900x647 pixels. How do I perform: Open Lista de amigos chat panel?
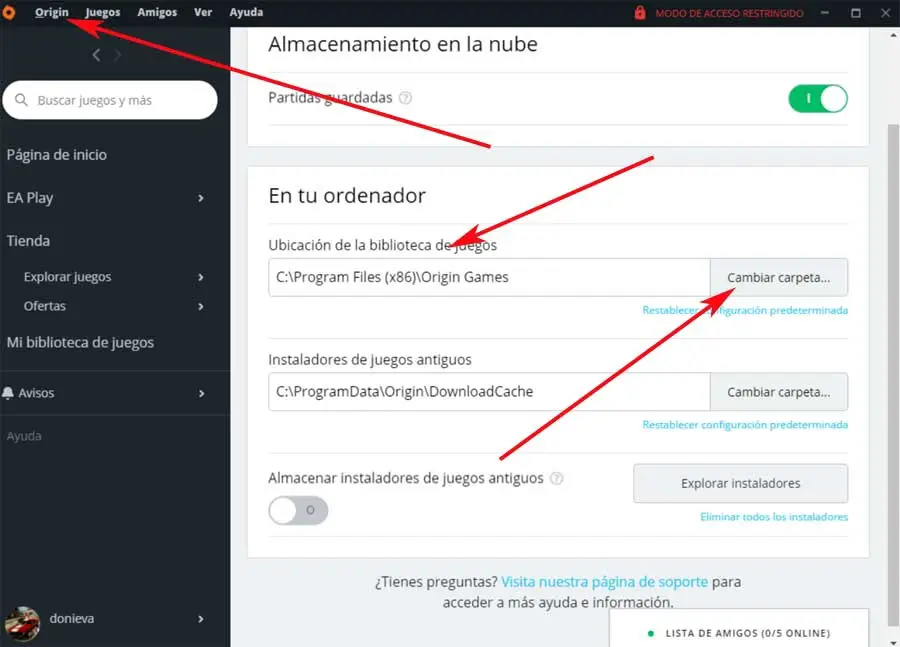739,628
